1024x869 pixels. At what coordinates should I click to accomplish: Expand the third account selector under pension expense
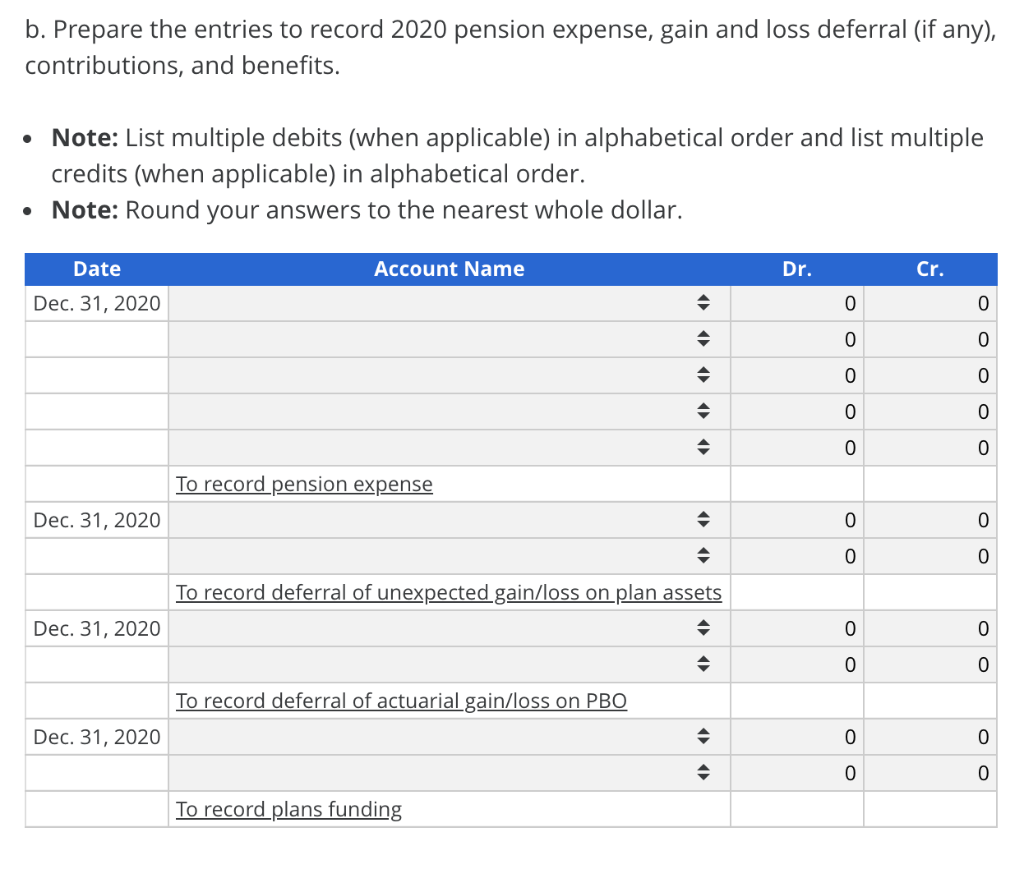(x=704, y=375)
